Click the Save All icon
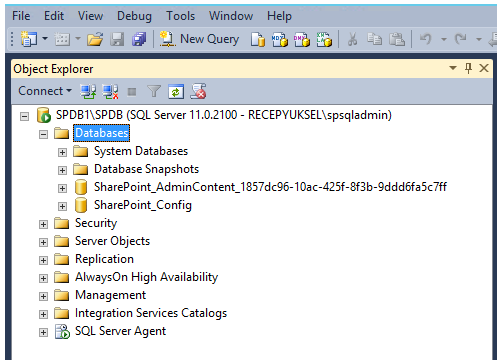This screenshot has height=360, width=504. point(139,39)
